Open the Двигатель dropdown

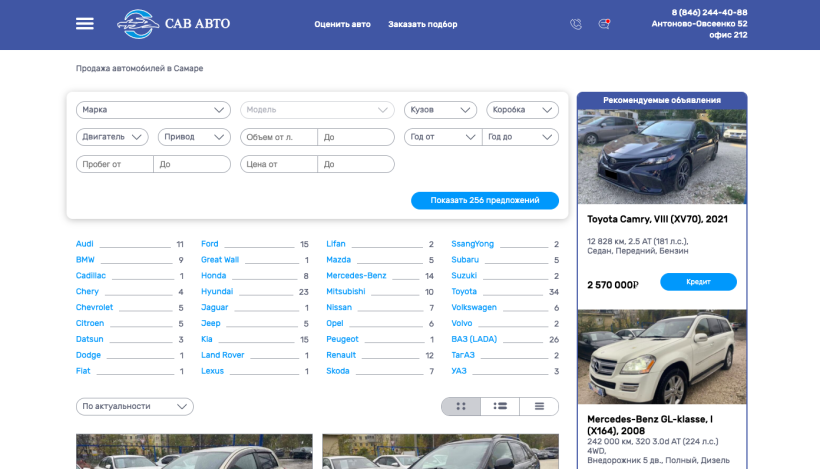click(x=112, y=137)
